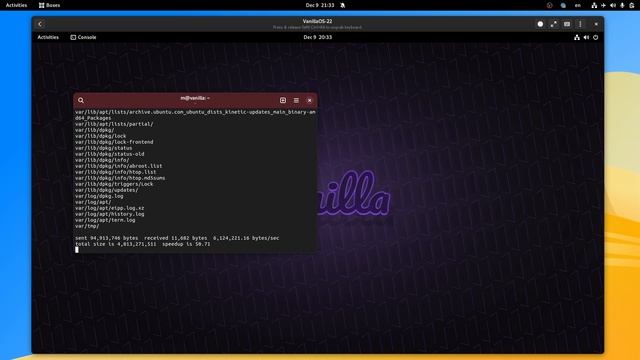Viewport: 640px width, 360px height.
Task: Click terminal line 'var/tmp/'
Action: [x=87, y=226]
